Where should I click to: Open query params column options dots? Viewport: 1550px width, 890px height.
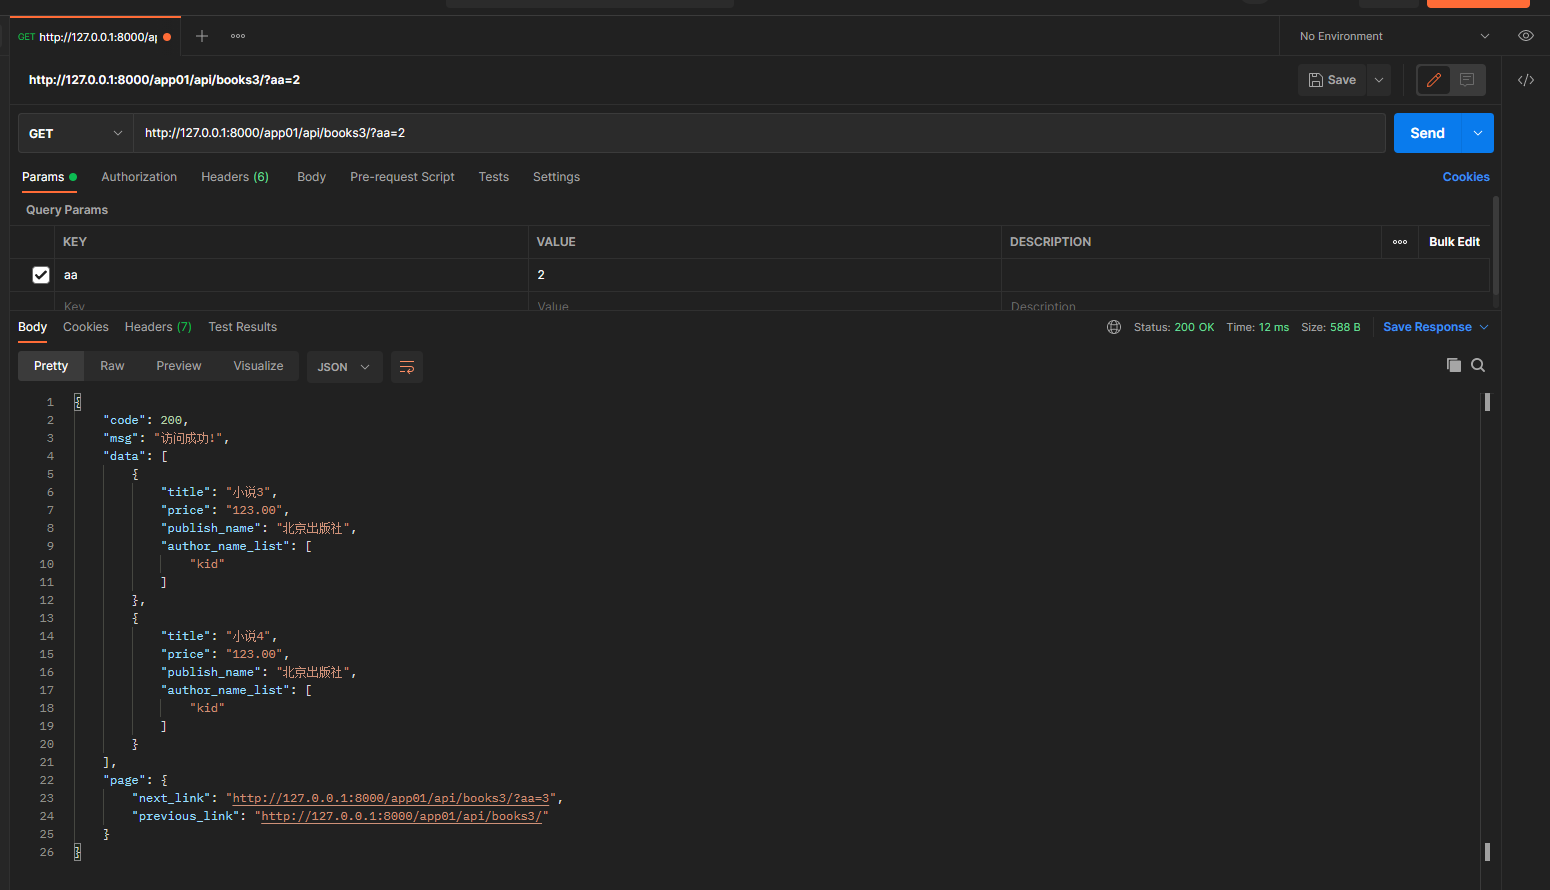[1399, 242]
